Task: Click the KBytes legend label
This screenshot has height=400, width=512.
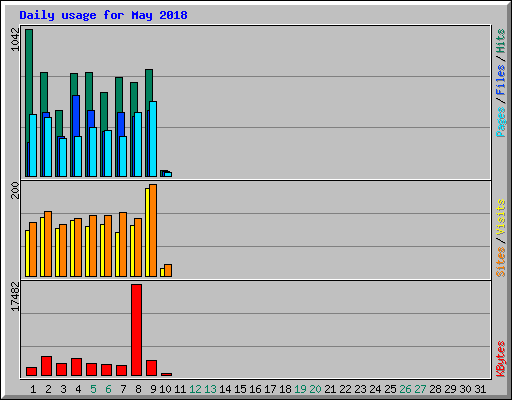Action: coord(501,359)
